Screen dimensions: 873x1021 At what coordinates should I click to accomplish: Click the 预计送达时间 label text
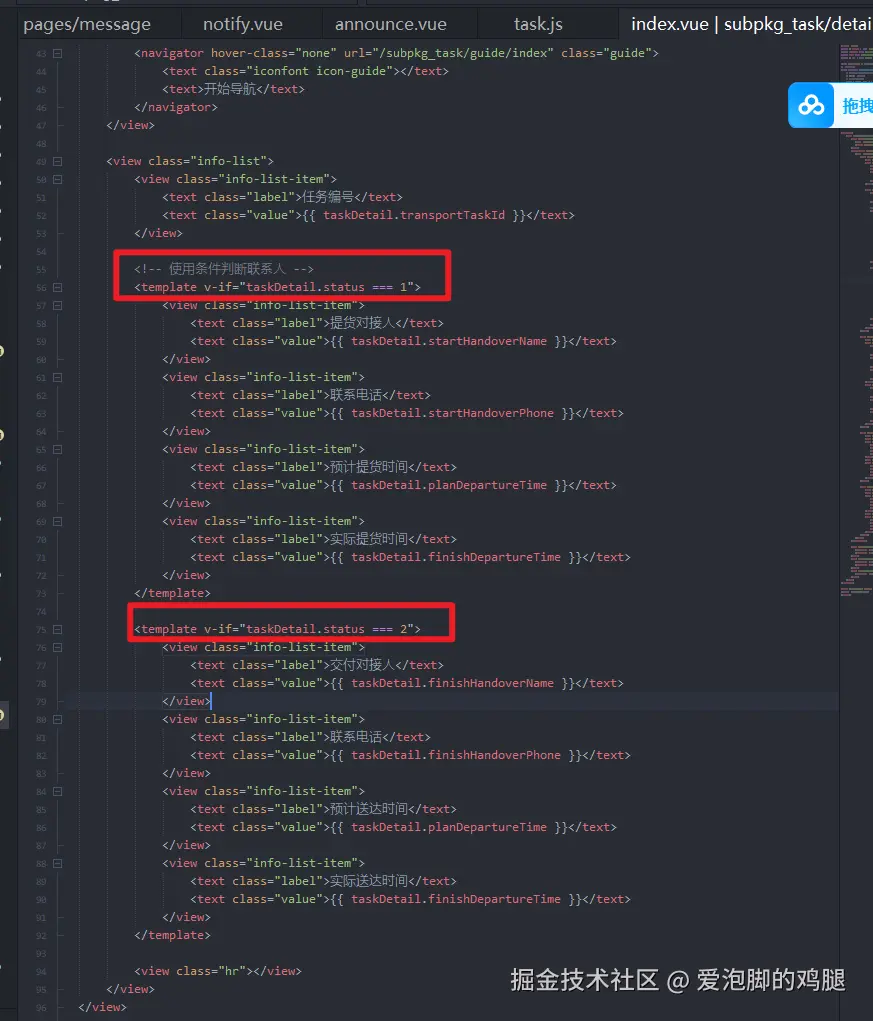click(x=368, y=809)
